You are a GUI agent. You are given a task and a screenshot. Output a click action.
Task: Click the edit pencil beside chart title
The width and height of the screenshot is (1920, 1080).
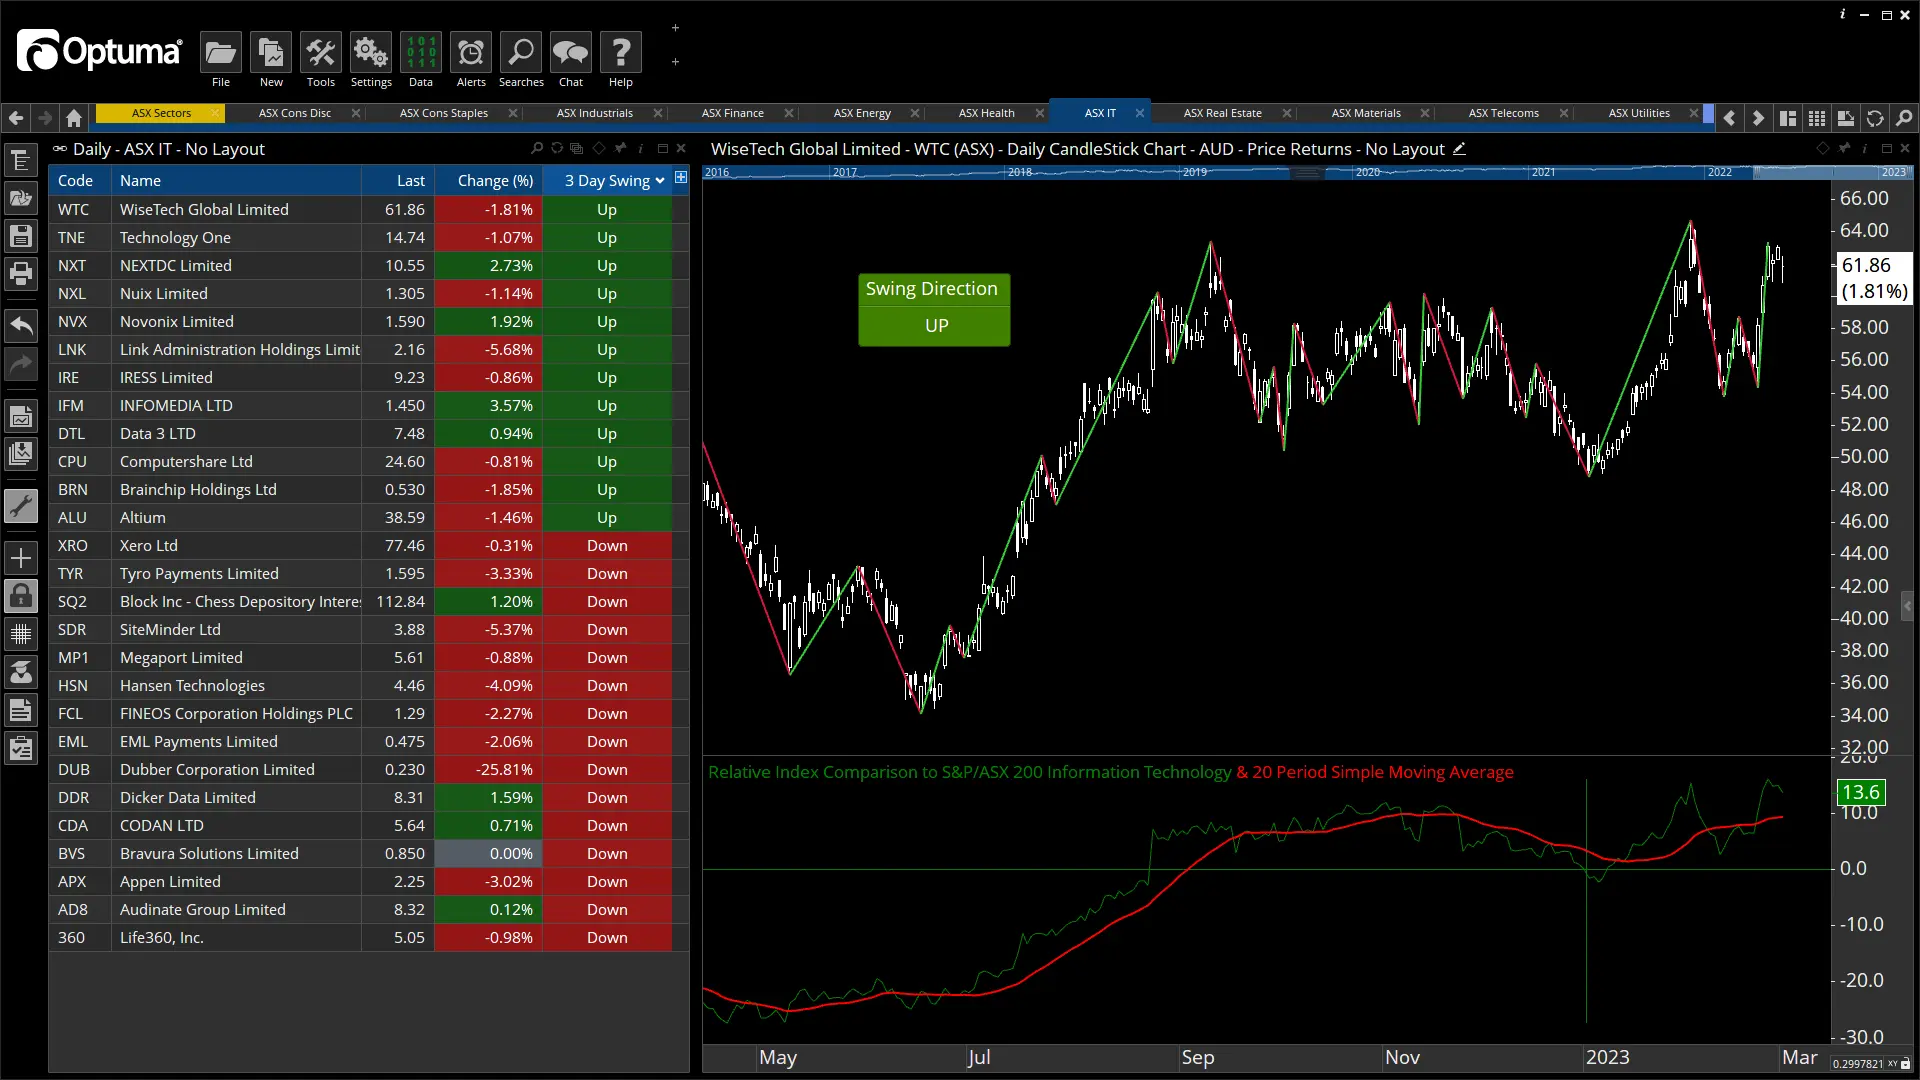(1459, 149)
